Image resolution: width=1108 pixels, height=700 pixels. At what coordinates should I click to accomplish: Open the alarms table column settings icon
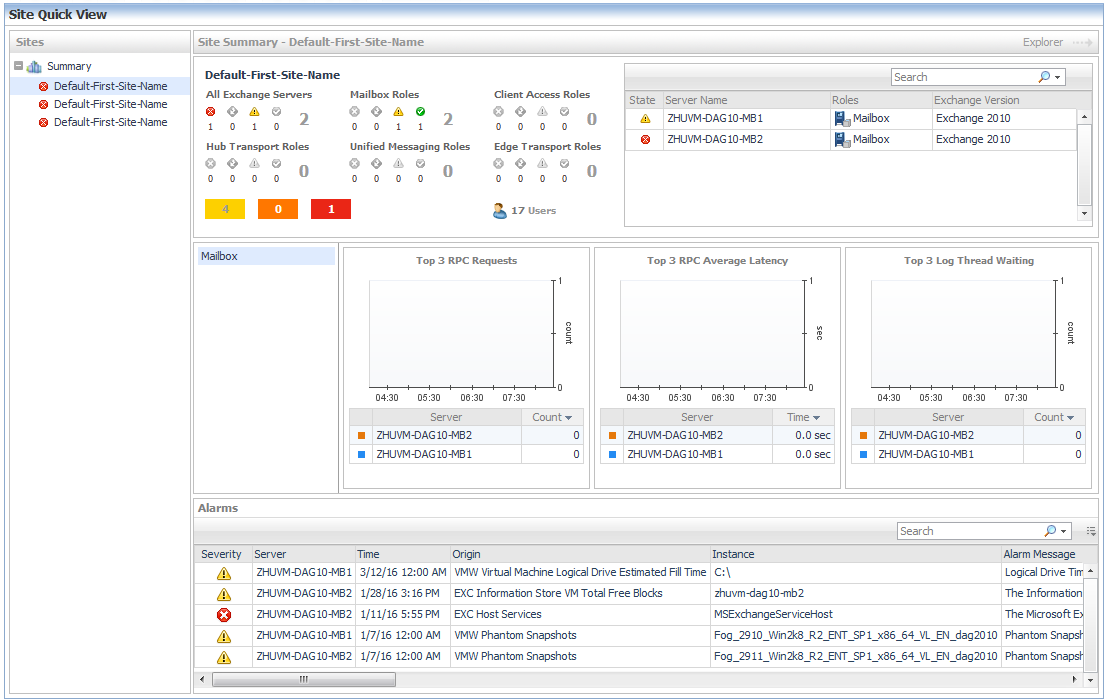[1090, 531]
